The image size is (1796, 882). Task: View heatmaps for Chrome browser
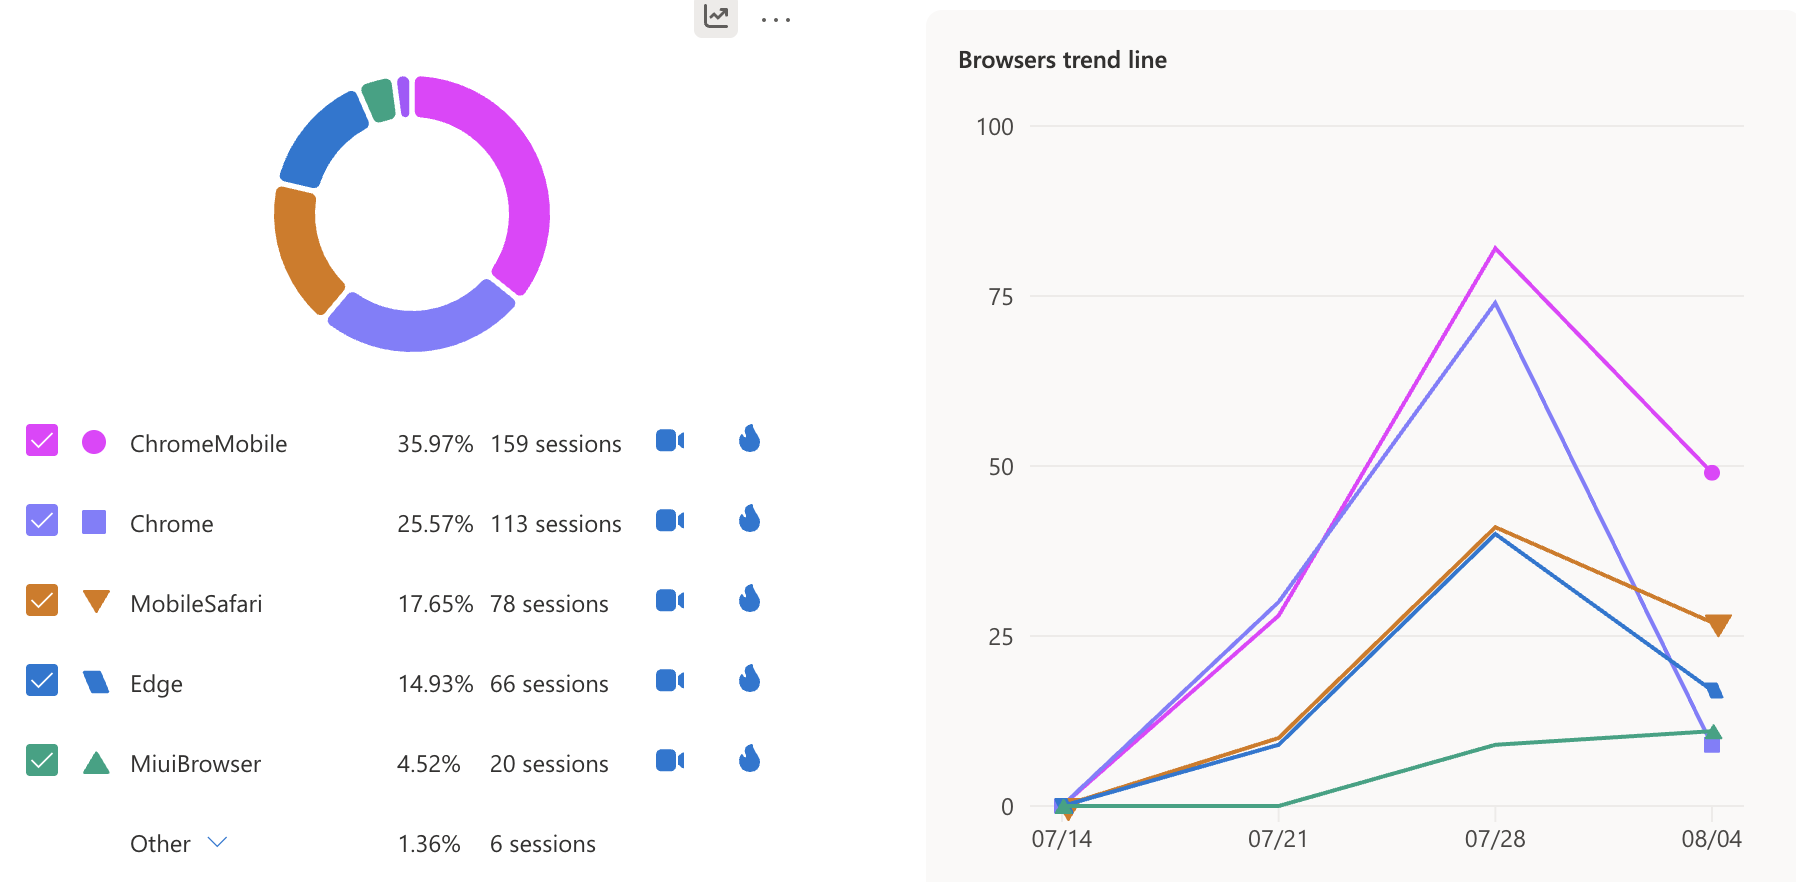coord(749,519)
